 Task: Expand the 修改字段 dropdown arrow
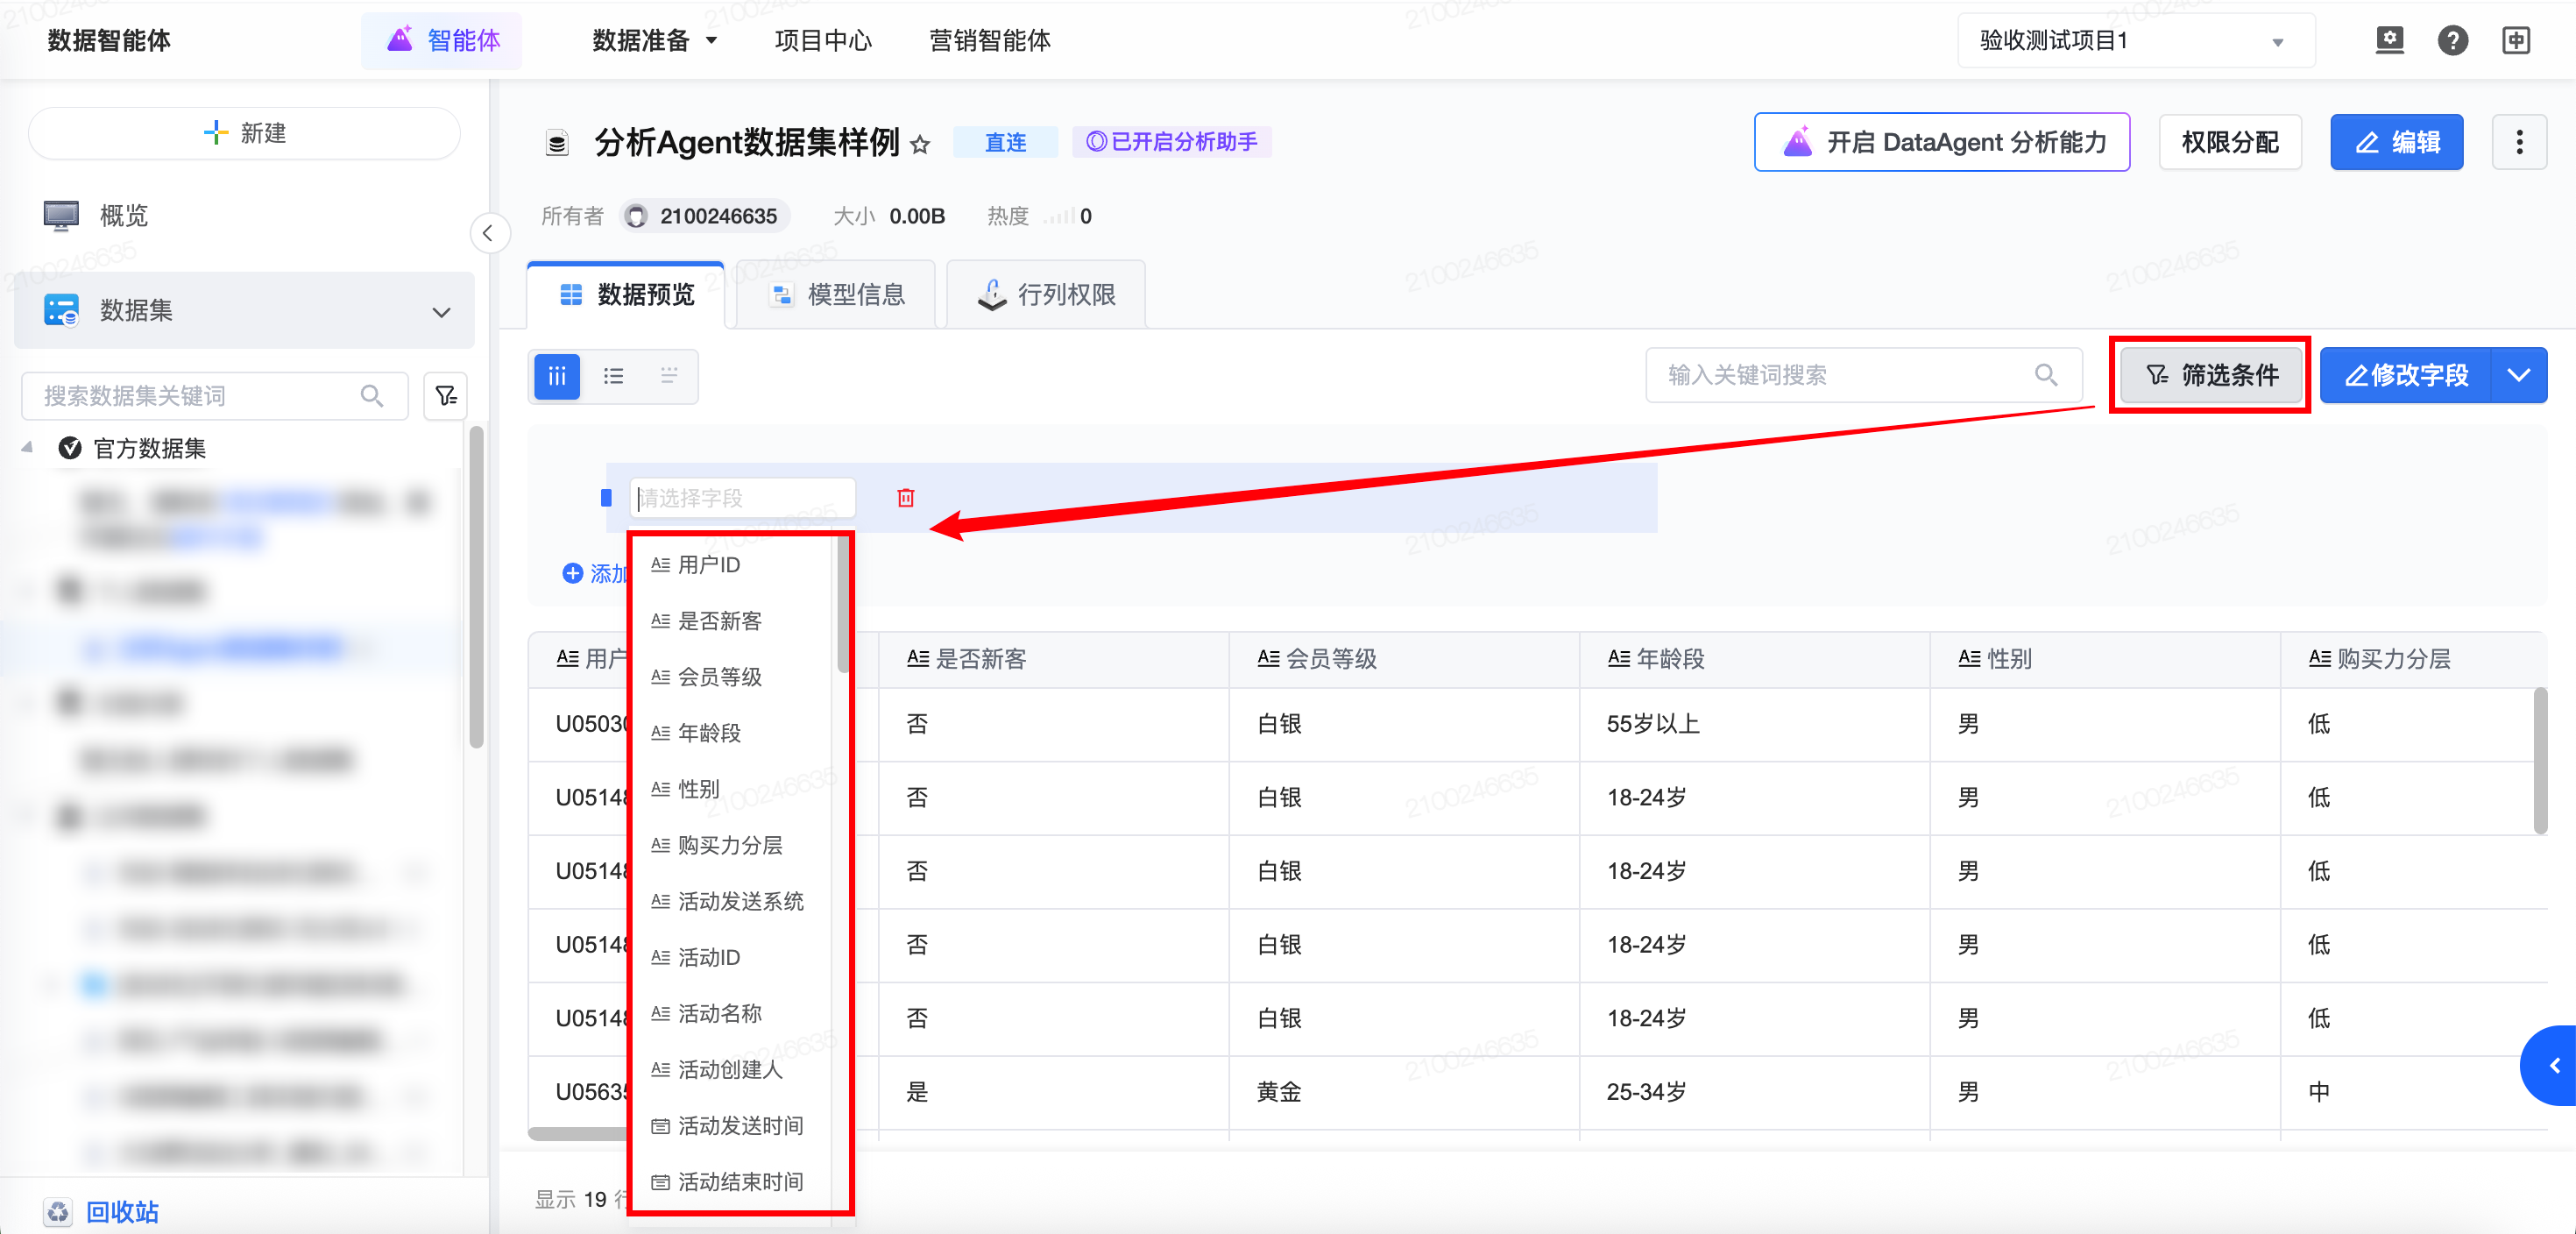pos(2518,376)
